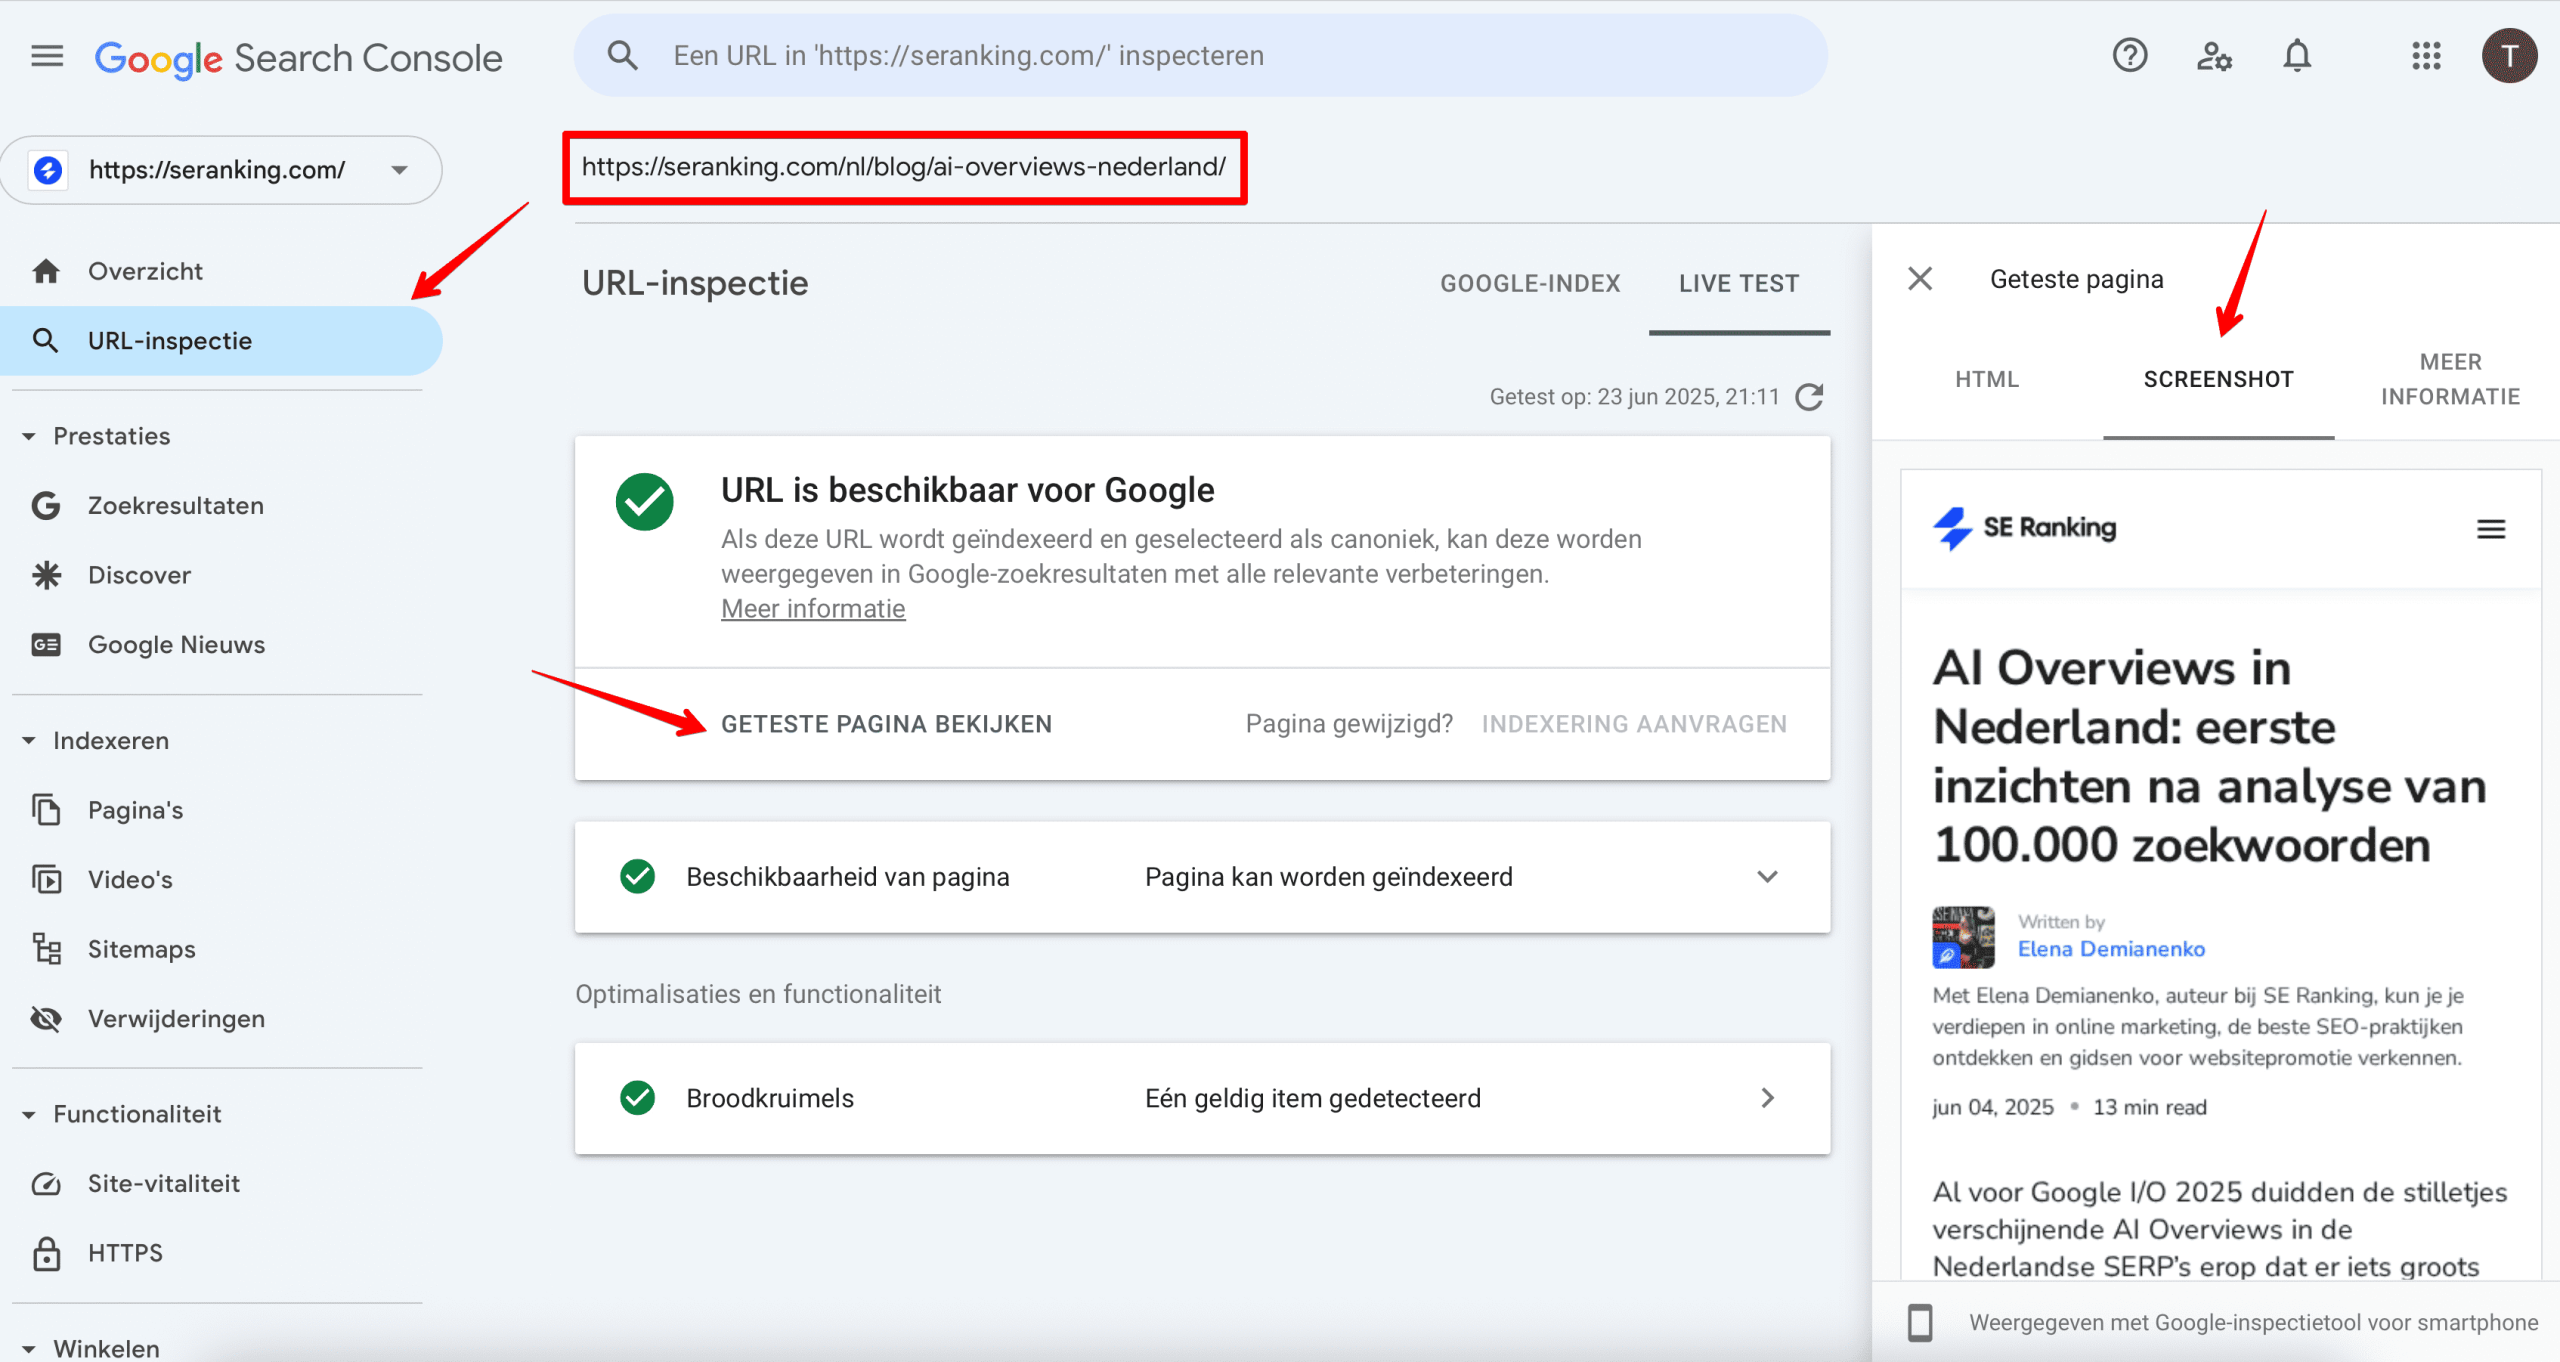2560x1362 pixels.
Task: Click the Overzicht home icon
Action: 46,271
